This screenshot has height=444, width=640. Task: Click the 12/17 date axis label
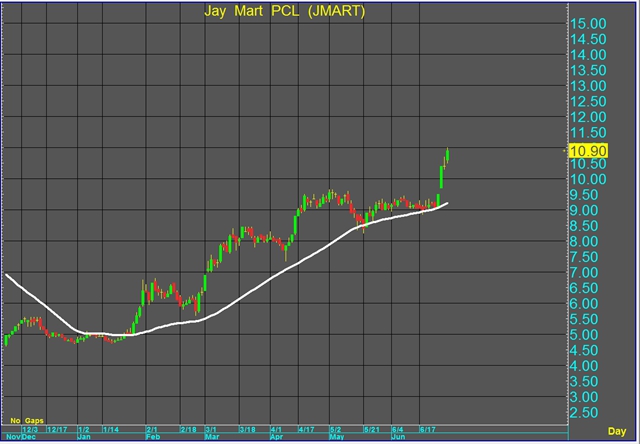[57, 430]
